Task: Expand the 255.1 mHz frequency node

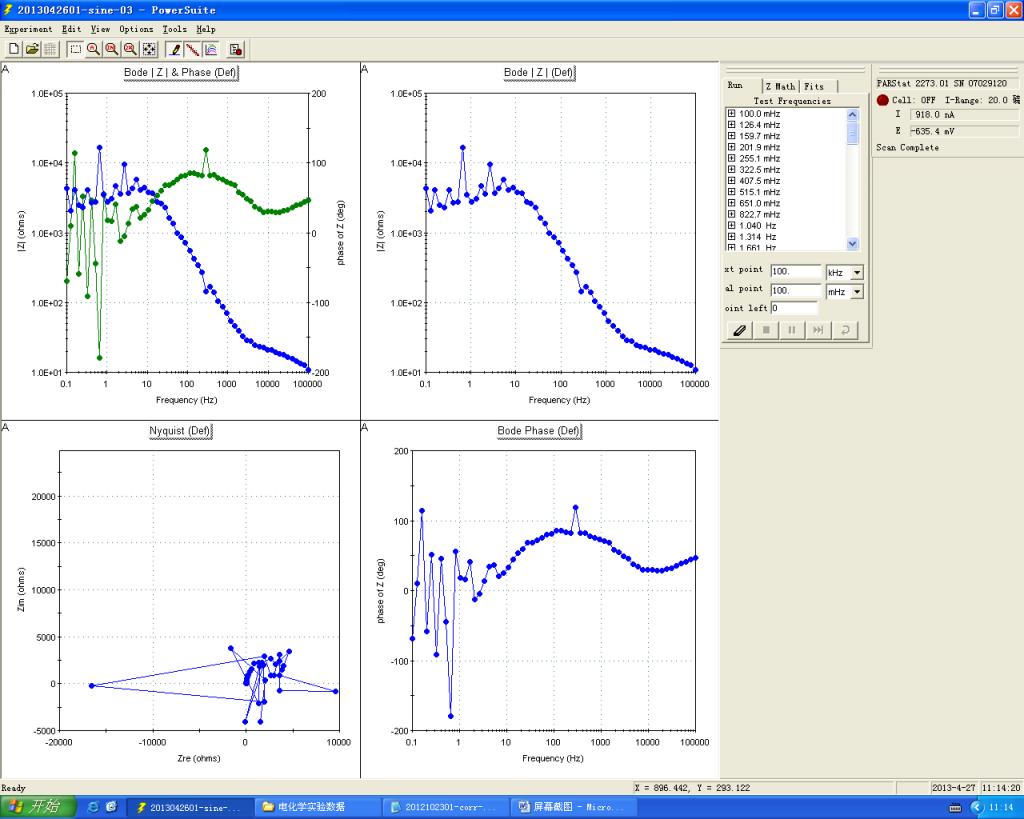Action: click(x=731, y=158)
